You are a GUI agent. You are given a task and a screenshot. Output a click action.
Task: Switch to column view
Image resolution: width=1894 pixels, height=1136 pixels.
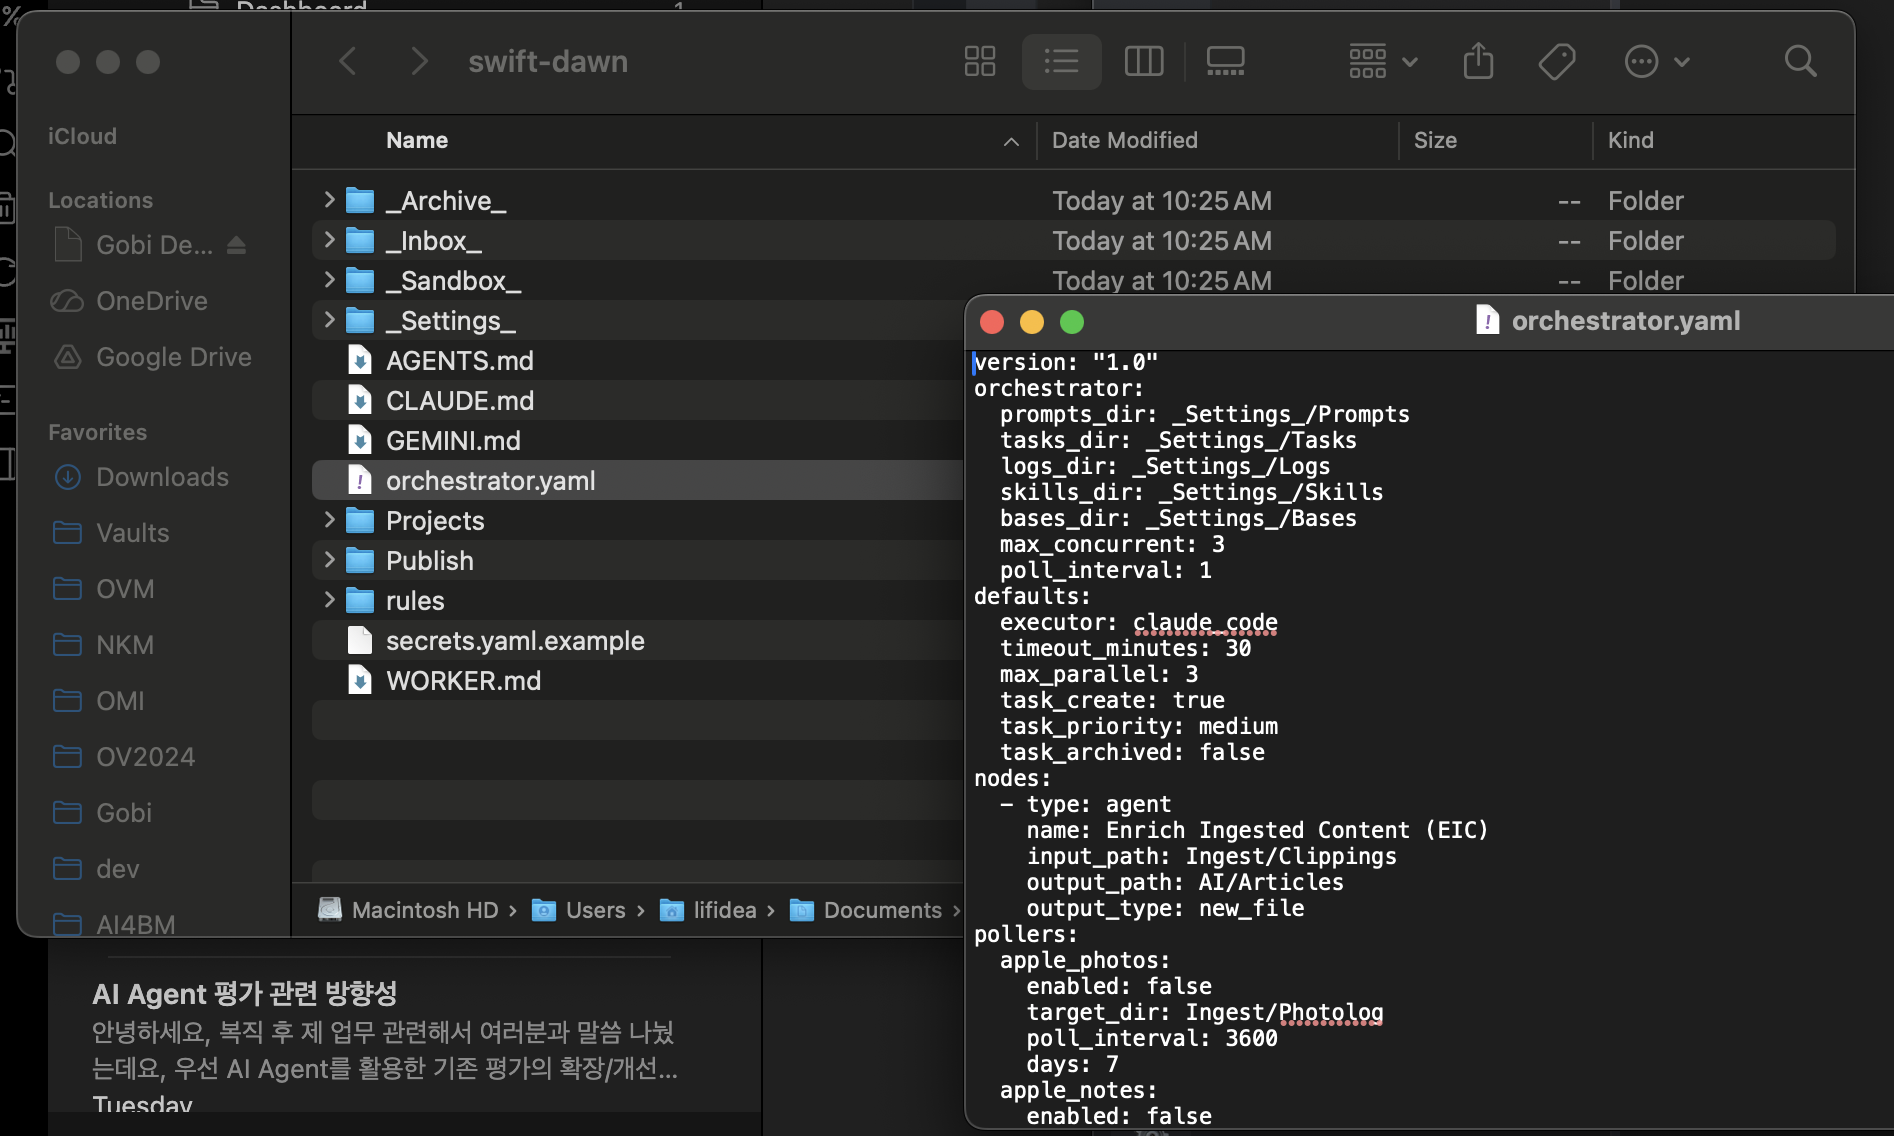(1143, 61)
